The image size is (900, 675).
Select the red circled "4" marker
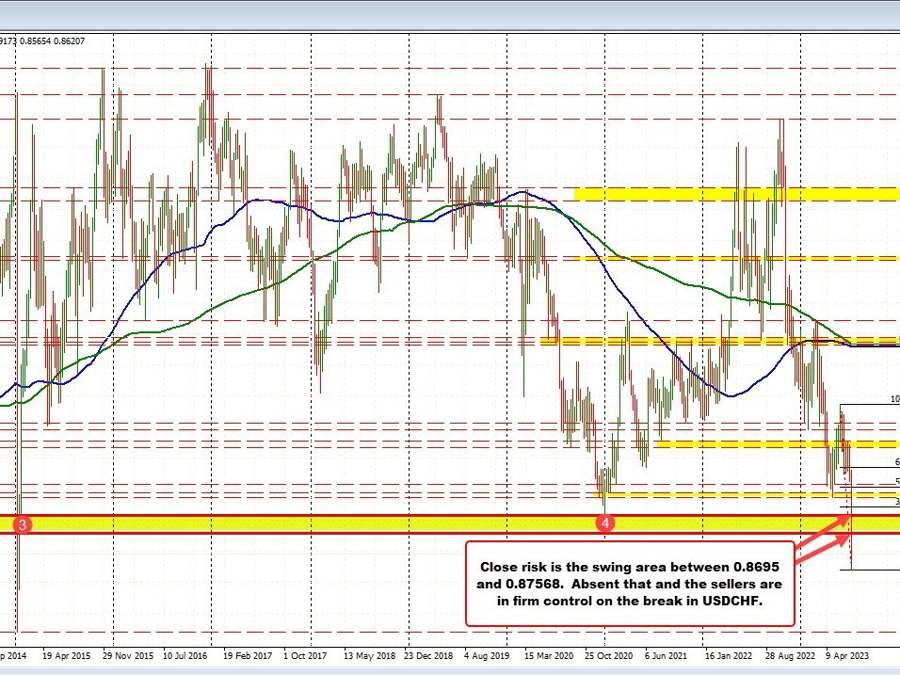click(607, 522)
